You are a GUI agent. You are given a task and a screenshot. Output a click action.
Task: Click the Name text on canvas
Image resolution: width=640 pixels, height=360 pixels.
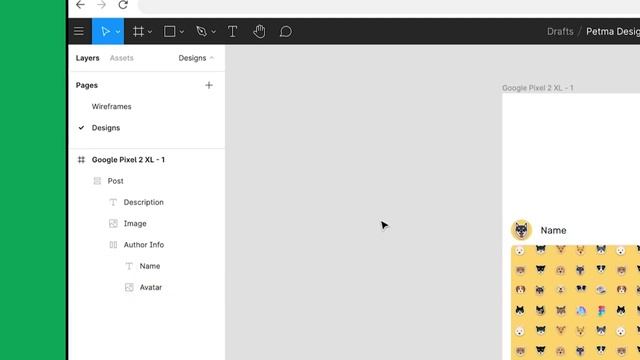point(553,230)
